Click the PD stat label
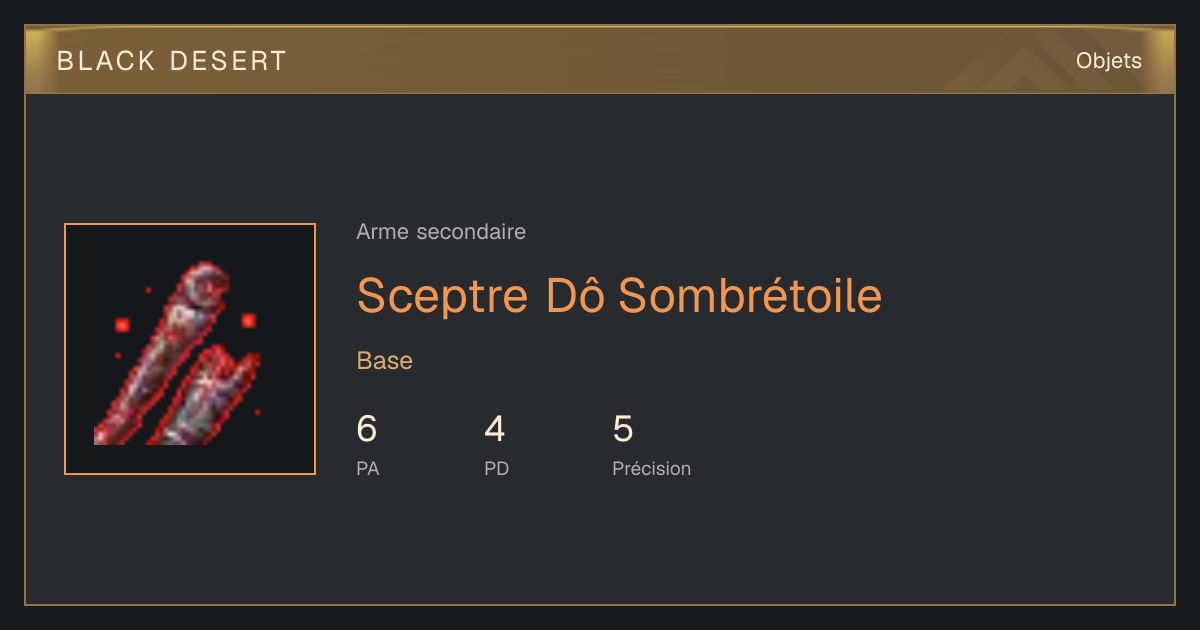Viewport: 1200px width, 630px height. click(x=497, y=468)
